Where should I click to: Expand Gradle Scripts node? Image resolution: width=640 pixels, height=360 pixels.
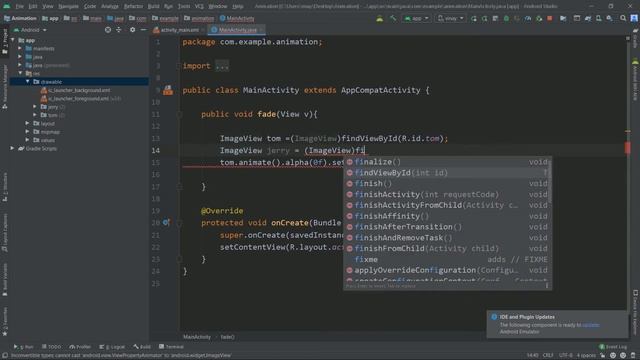[x=12, y=149]
